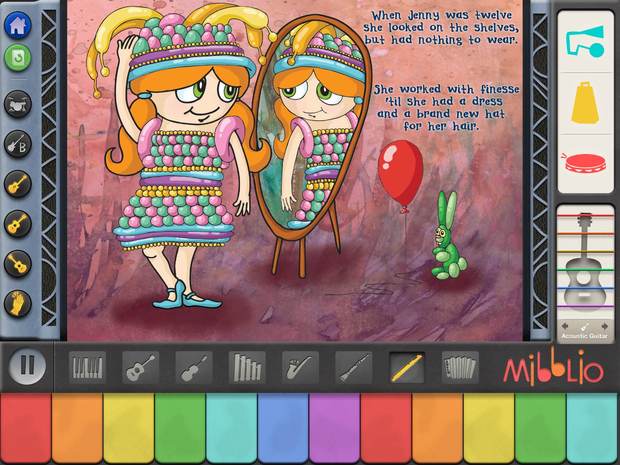
Task: Play the yellow cowbell sound
Action: pyautogui.click(x=585, y=104)
